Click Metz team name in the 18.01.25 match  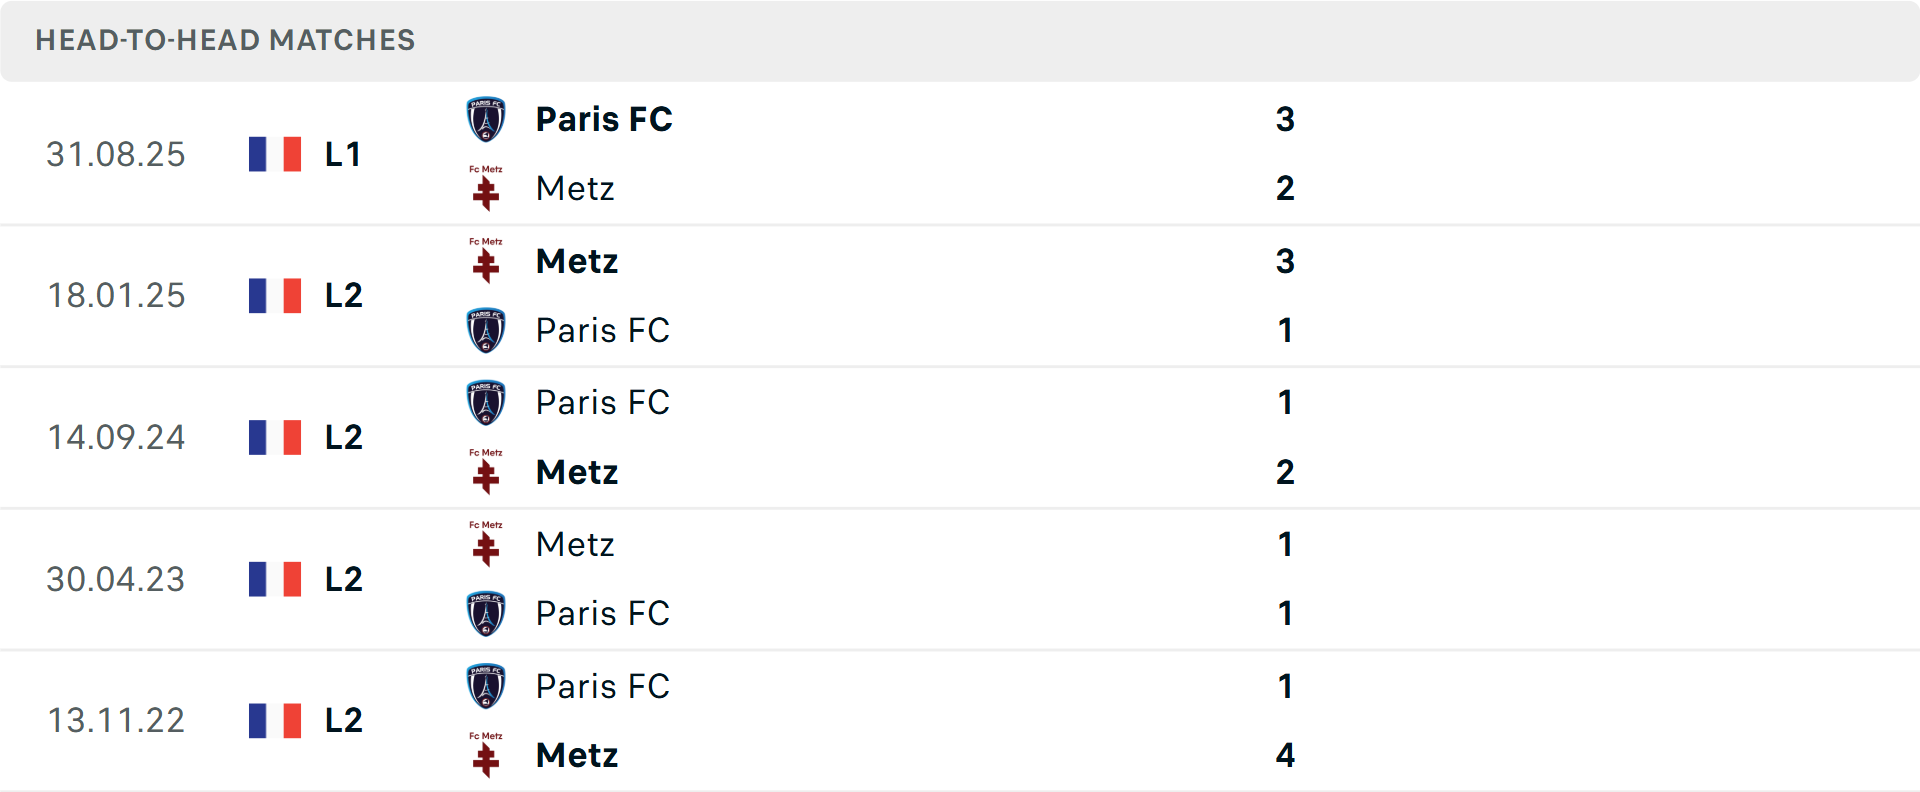click(x=576, y=262)
